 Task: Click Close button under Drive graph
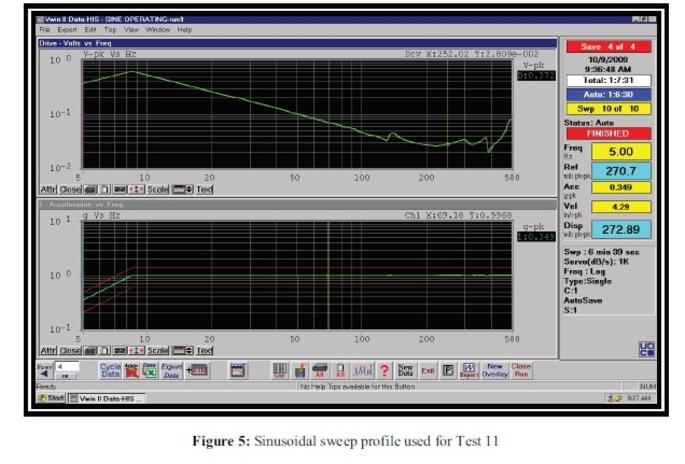pos(70,190)
